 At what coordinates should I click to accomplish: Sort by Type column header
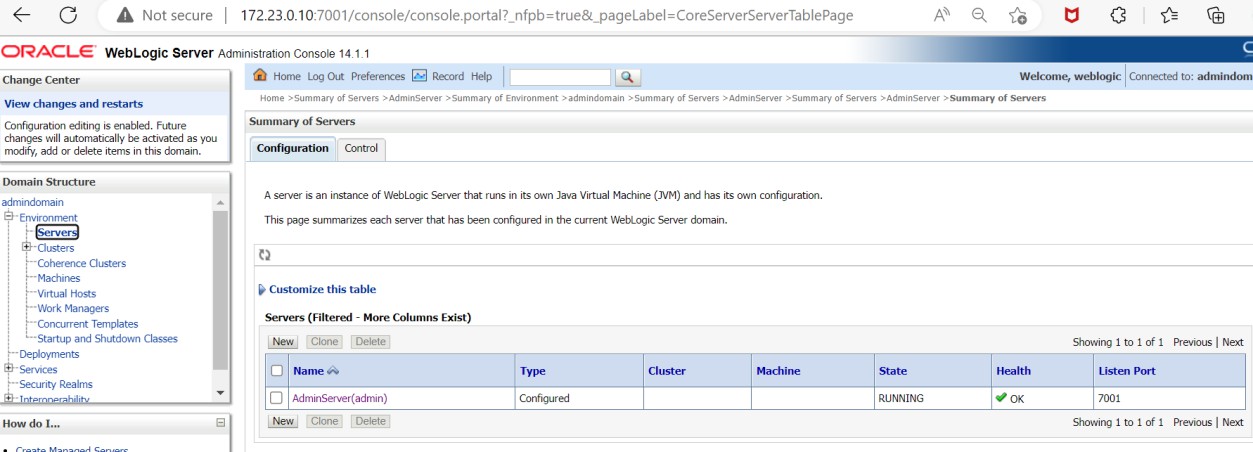533,371
